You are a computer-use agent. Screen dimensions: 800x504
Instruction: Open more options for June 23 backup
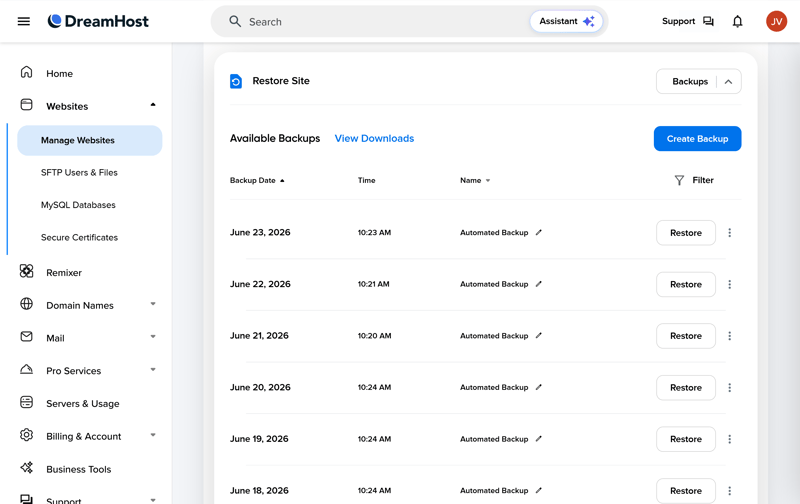pyautogui.click(x=730, y=233)
